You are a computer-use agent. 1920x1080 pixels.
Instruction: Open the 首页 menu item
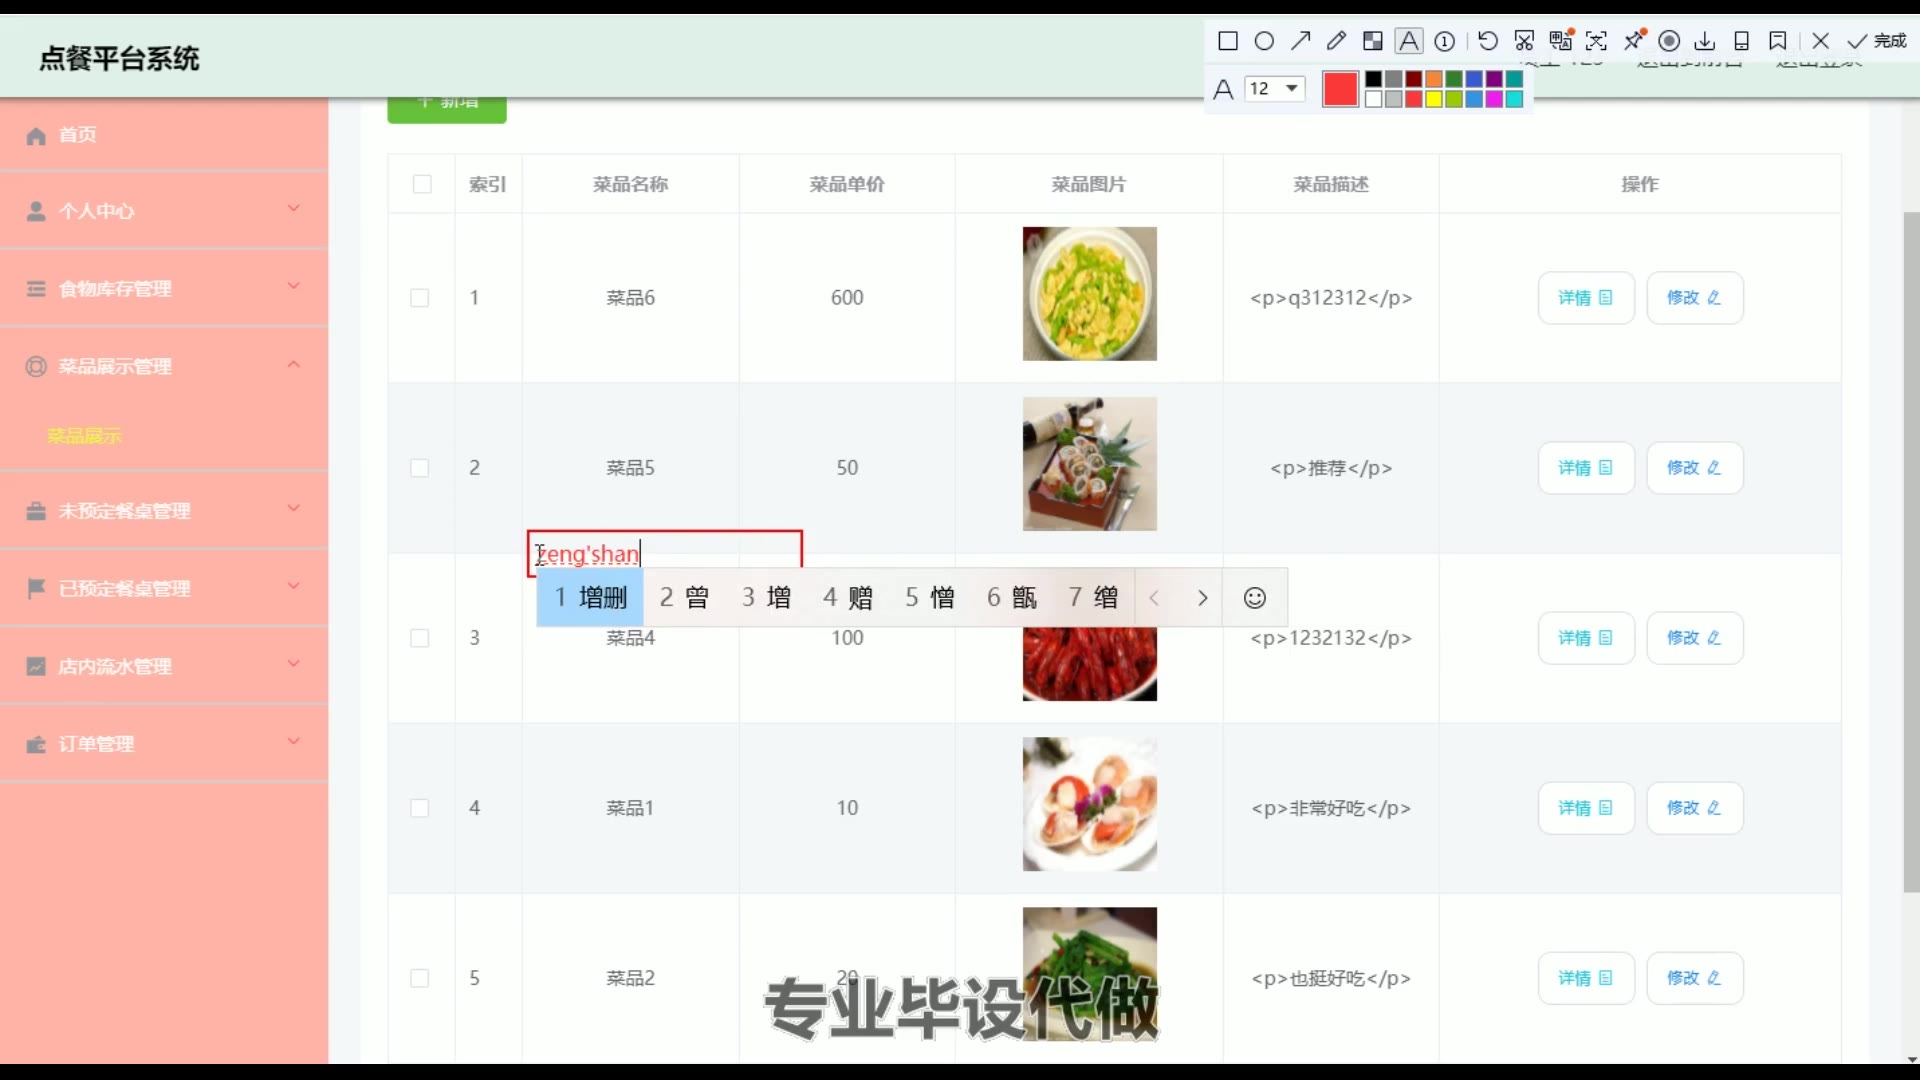(x=78, y=135)
